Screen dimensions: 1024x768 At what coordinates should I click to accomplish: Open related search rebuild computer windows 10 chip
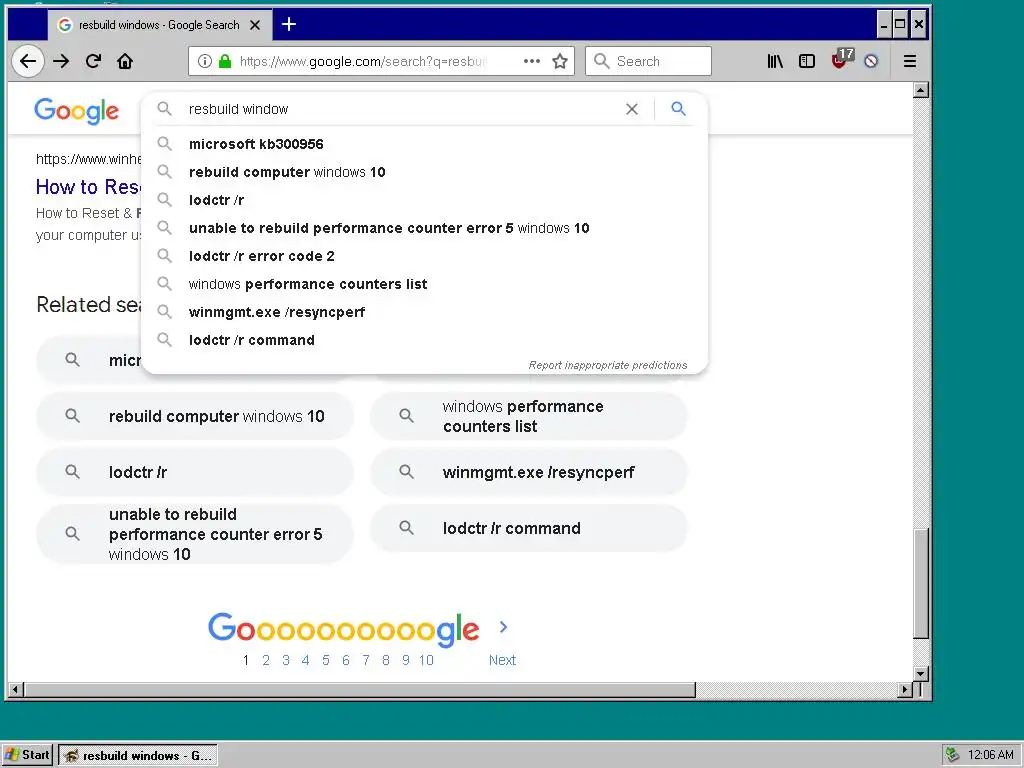[x=195, y=416]
